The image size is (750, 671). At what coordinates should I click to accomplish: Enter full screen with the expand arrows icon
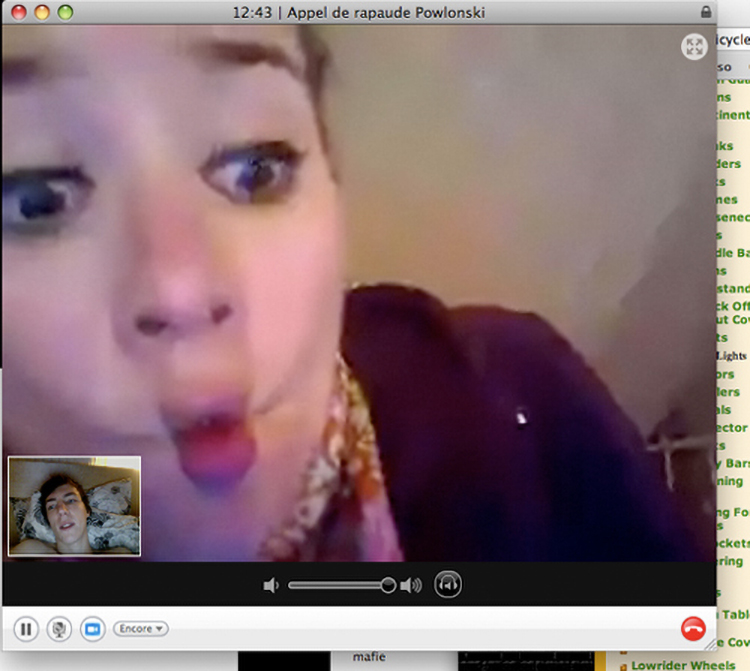click(694, 47)
